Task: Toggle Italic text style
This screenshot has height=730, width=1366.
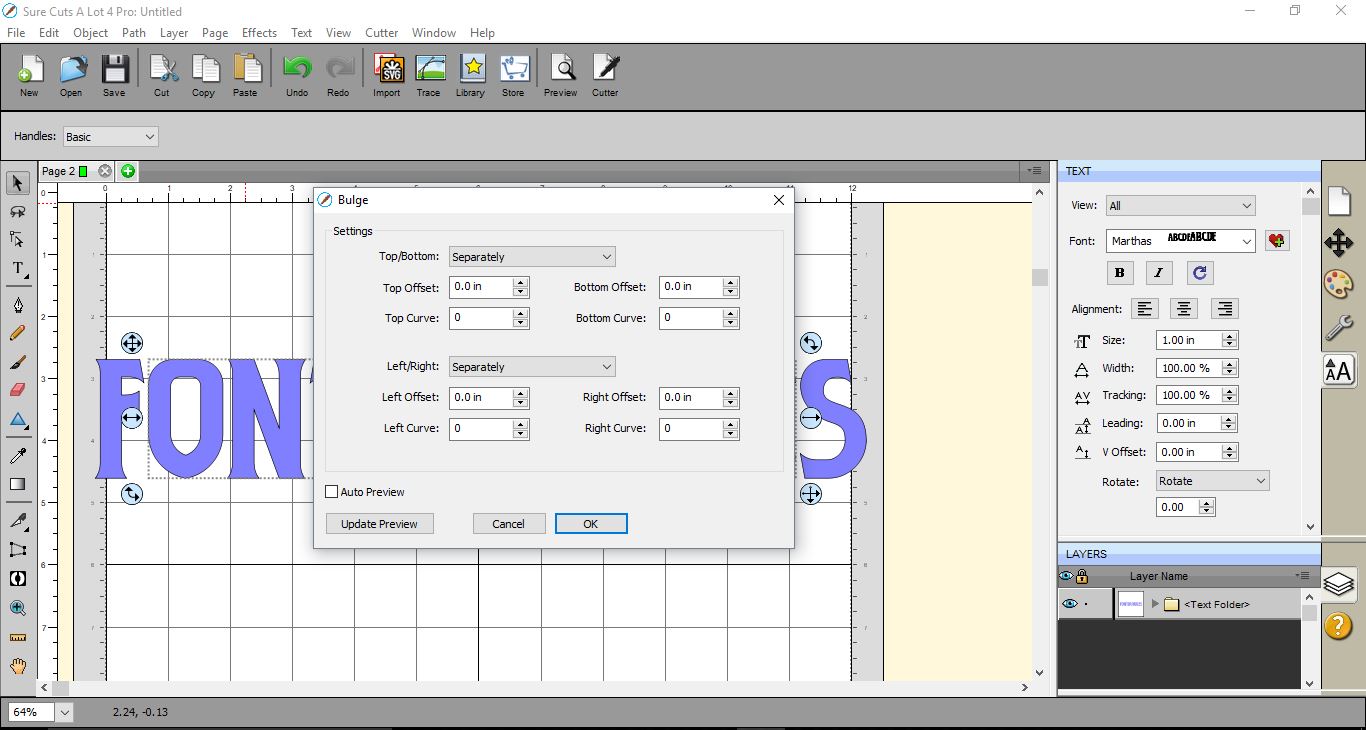Action: point(1159,272)
